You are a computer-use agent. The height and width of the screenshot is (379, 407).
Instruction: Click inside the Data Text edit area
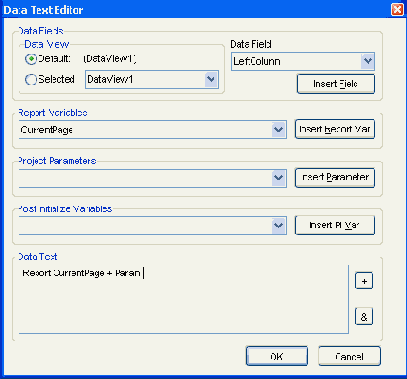pos(184,299)
